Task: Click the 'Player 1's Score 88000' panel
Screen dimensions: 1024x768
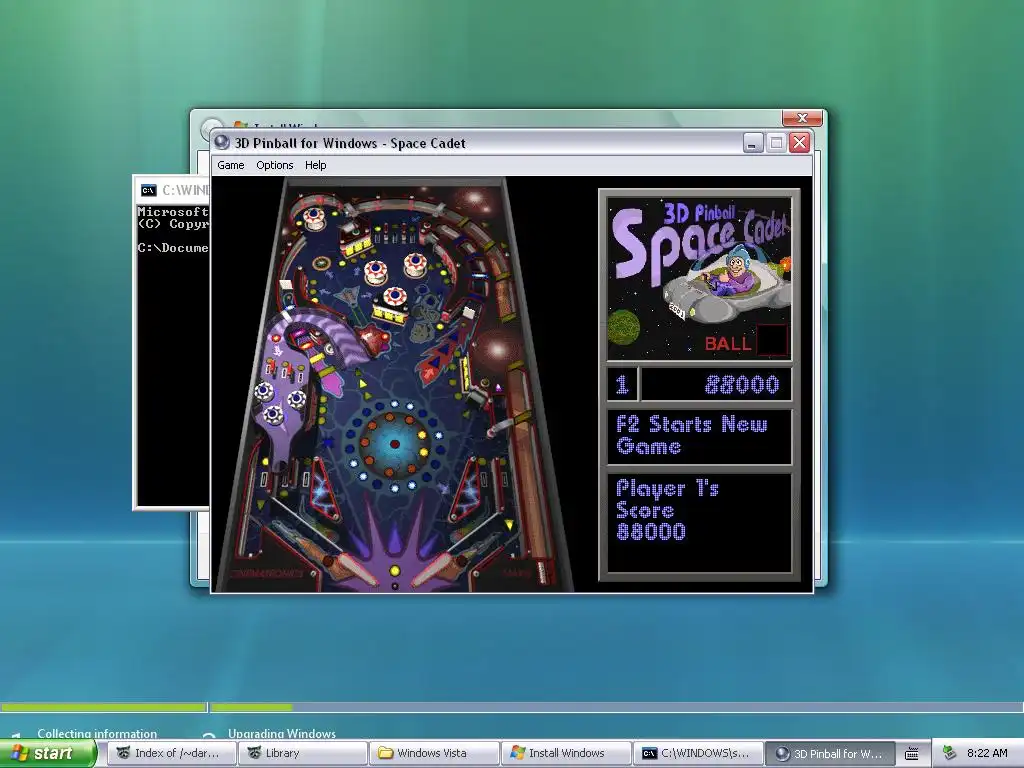Action: [x=699, y=522]
